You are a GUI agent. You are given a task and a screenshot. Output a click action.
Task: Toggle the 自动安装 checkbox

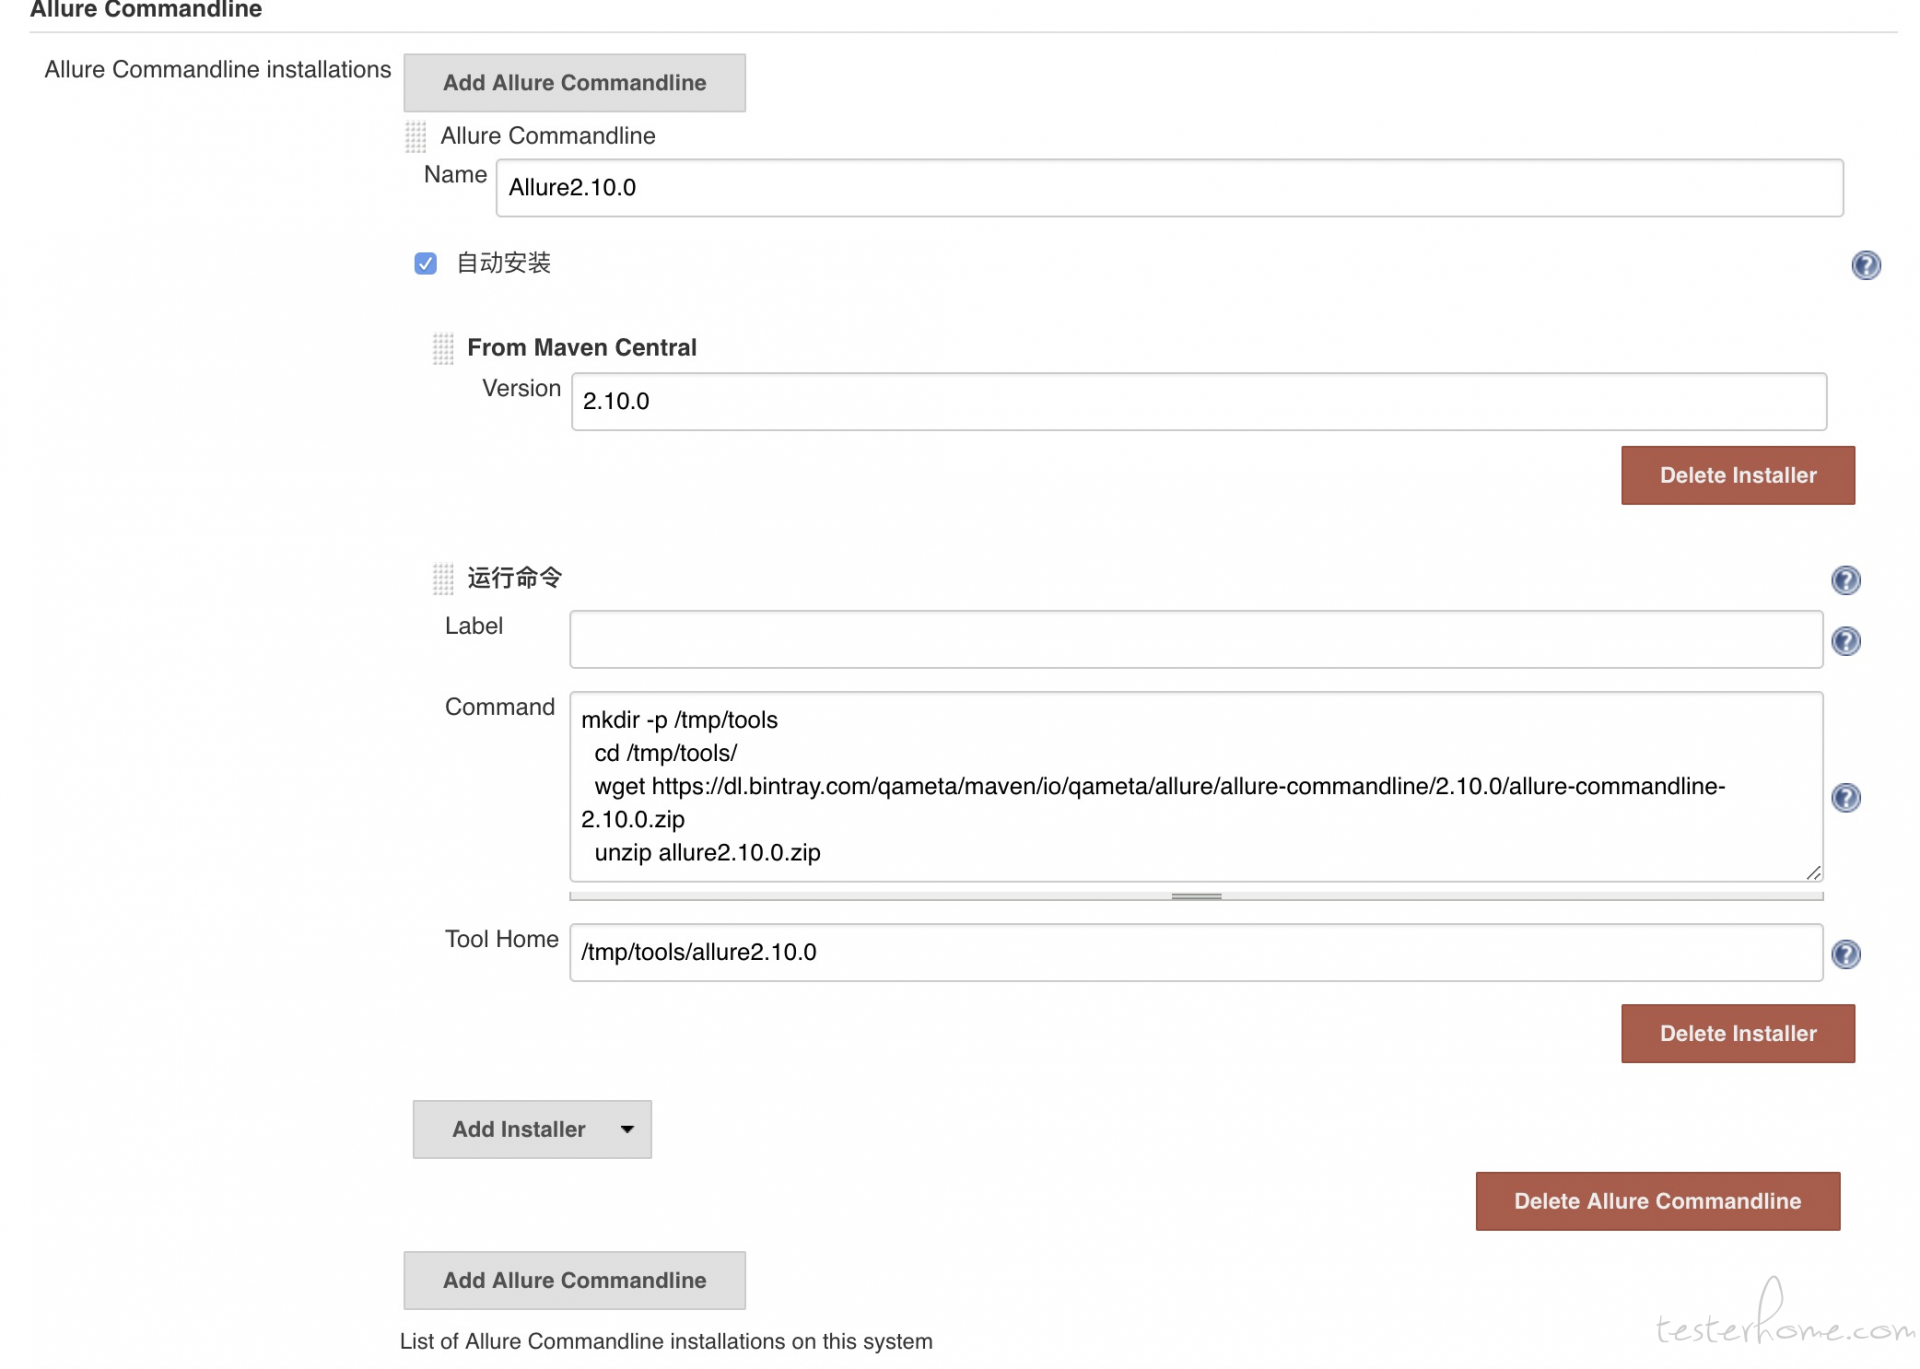425,263
